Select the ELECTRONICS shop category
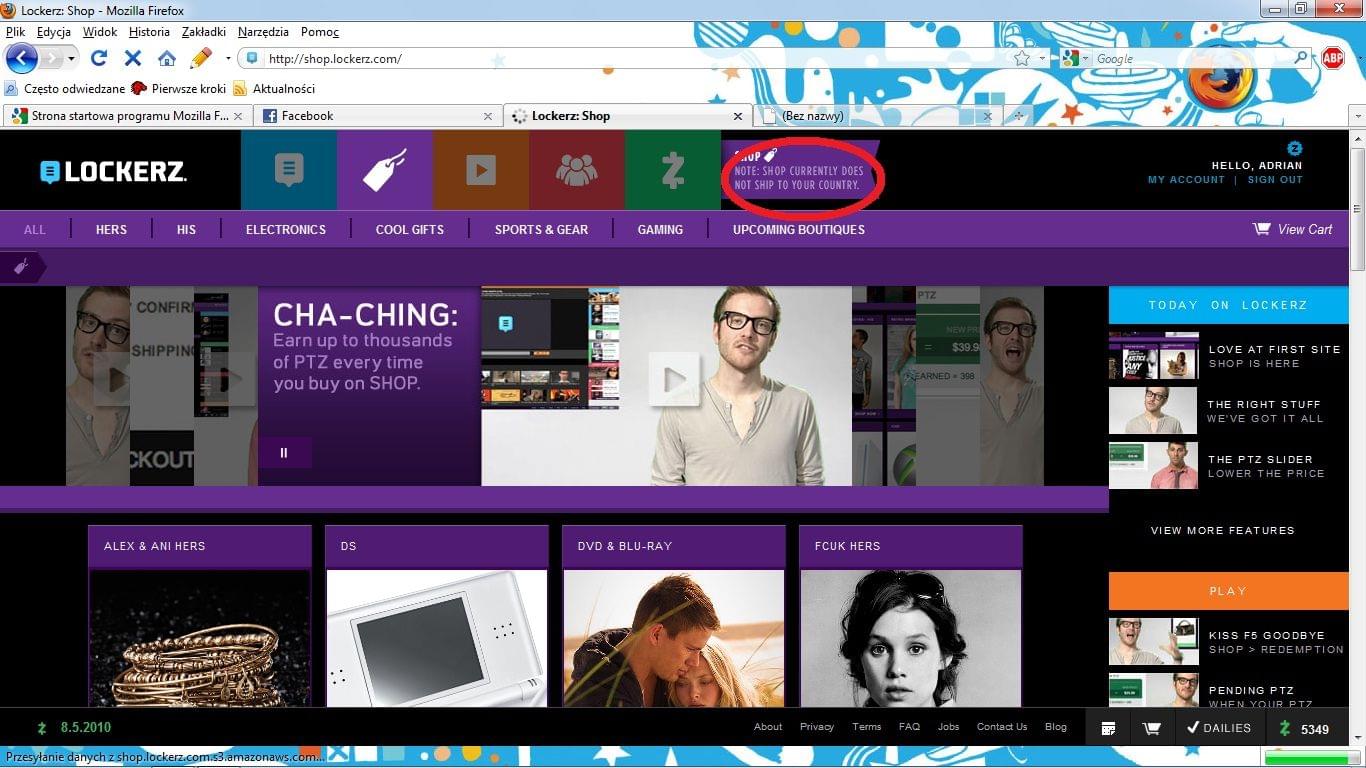The width and height of the screenshot is (1366, 768). tap(286, 230)
